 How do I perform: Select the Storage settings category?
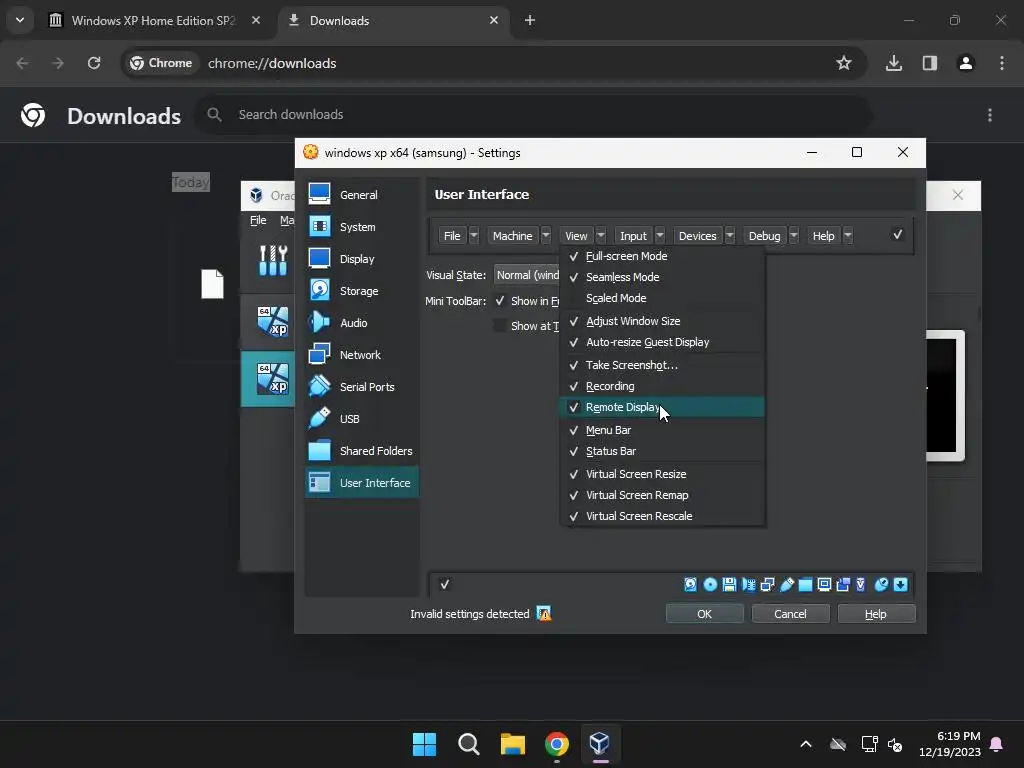coord(362,291)
